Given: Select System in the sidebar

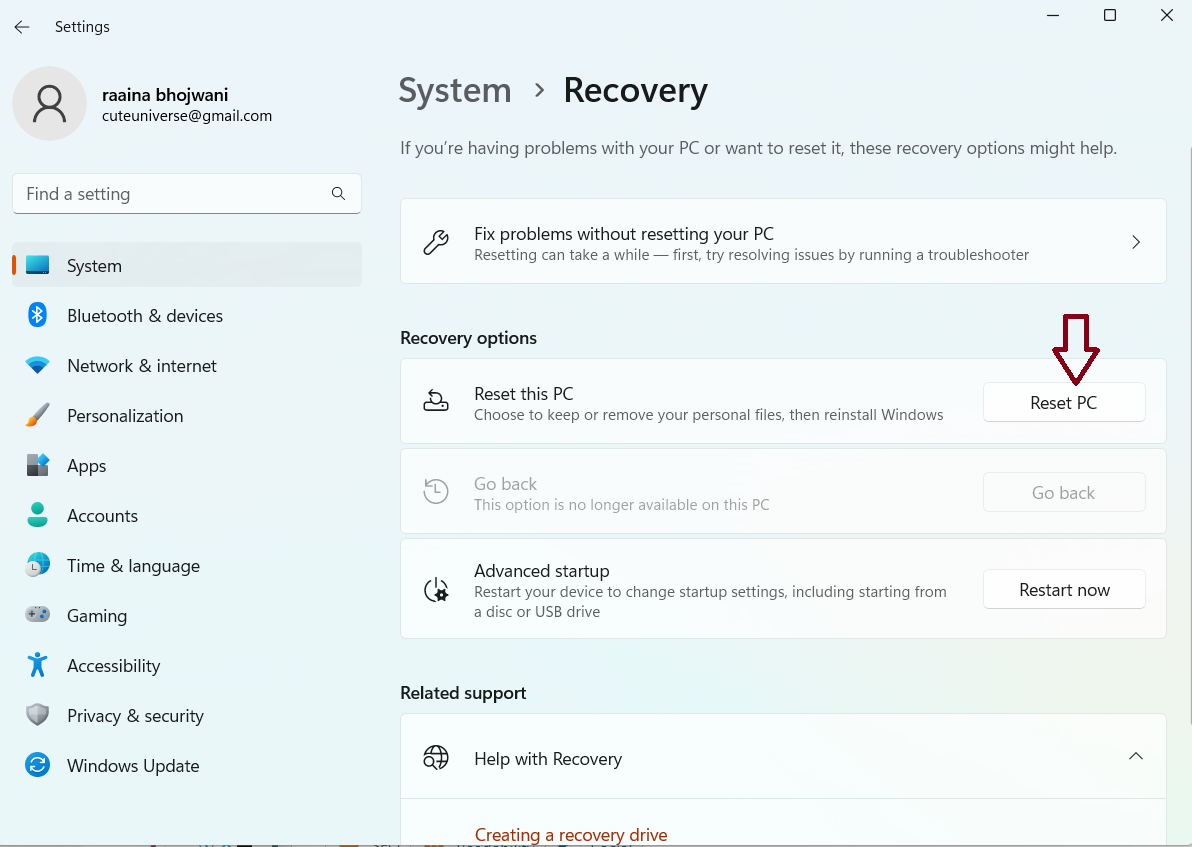Looking at the screenshot, I should click(94, 266).
